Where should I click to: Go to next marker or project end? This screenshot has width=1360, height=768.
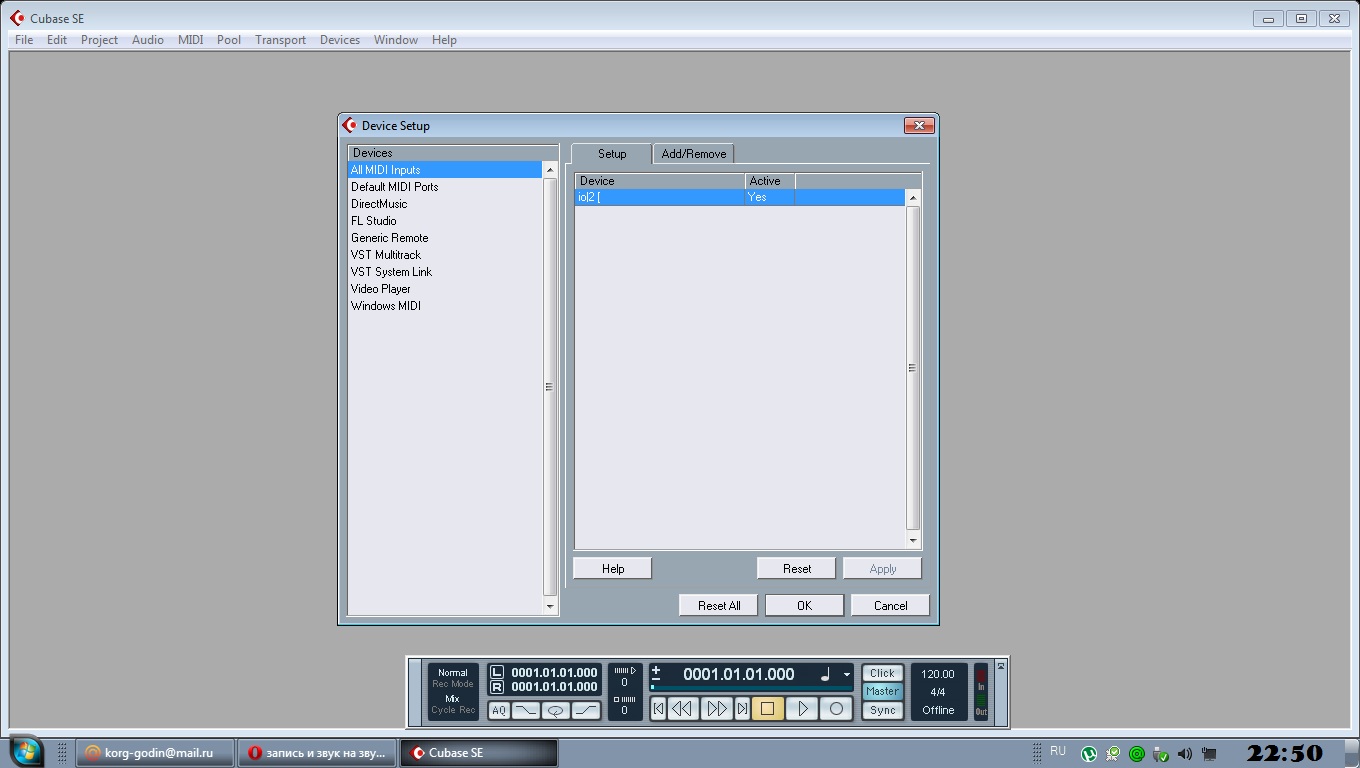[x=742, y=709]
